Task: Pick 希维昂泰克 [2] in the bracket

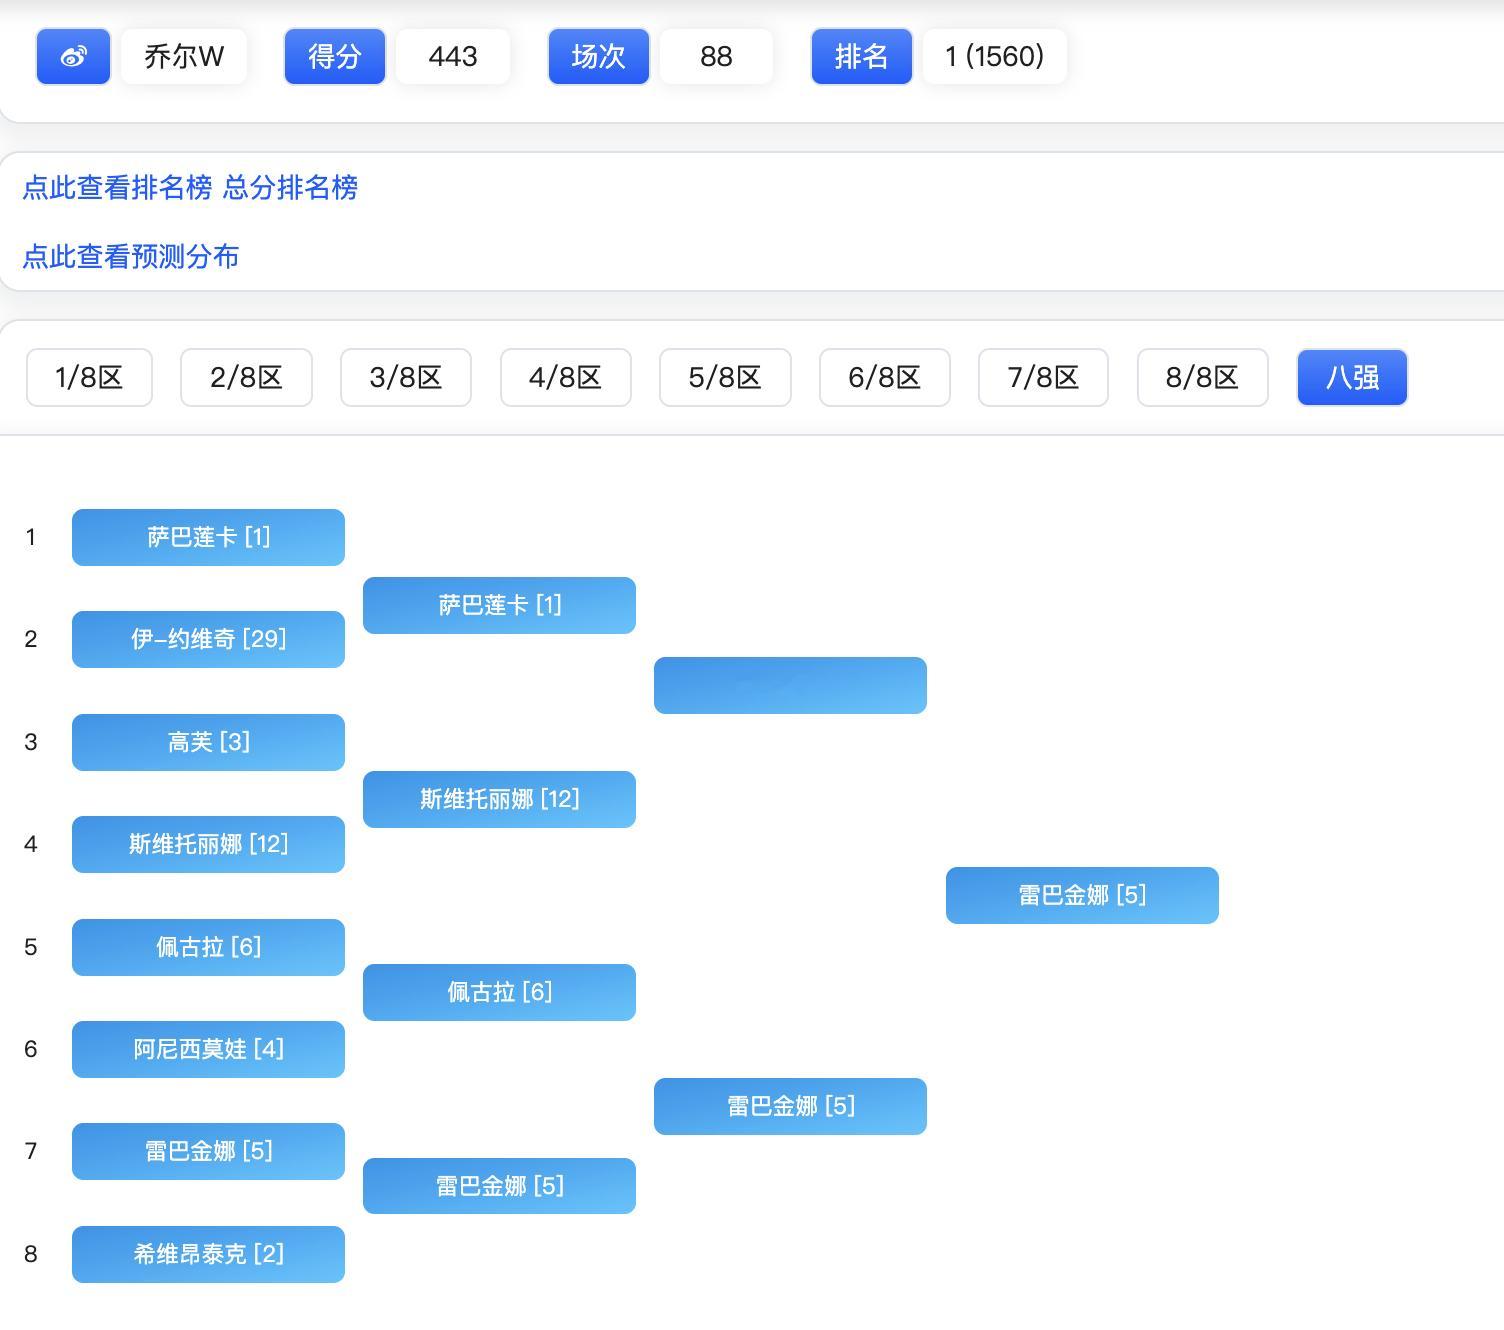Action: point(207,1254)
